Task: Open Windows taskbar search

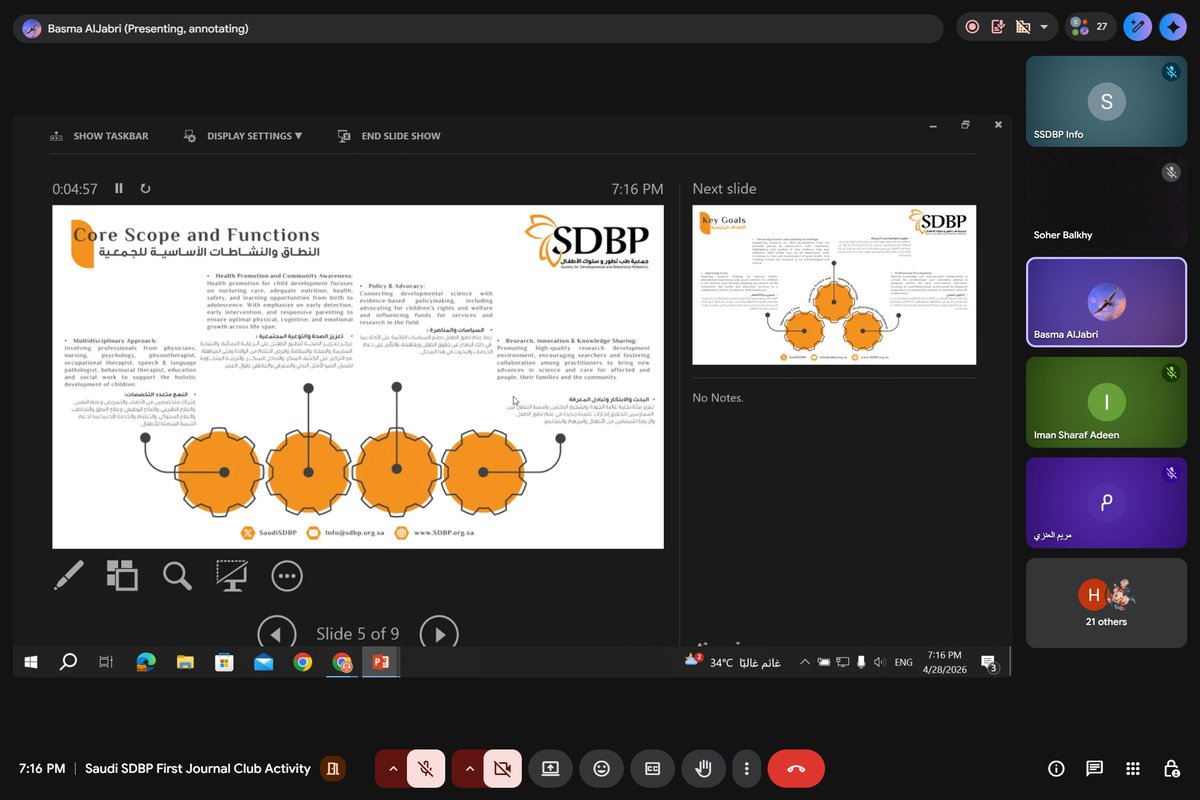Action: pyautogui.click(x=68, y=662)
